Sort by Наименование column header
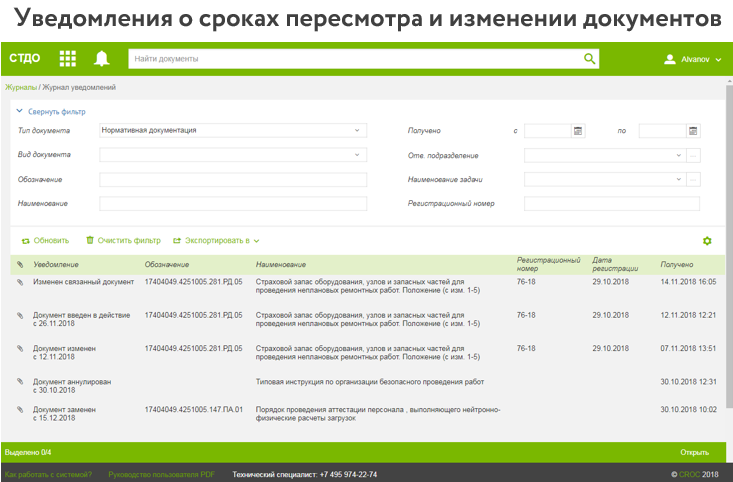The image size is (733, 482). click(x=280, y=265)
